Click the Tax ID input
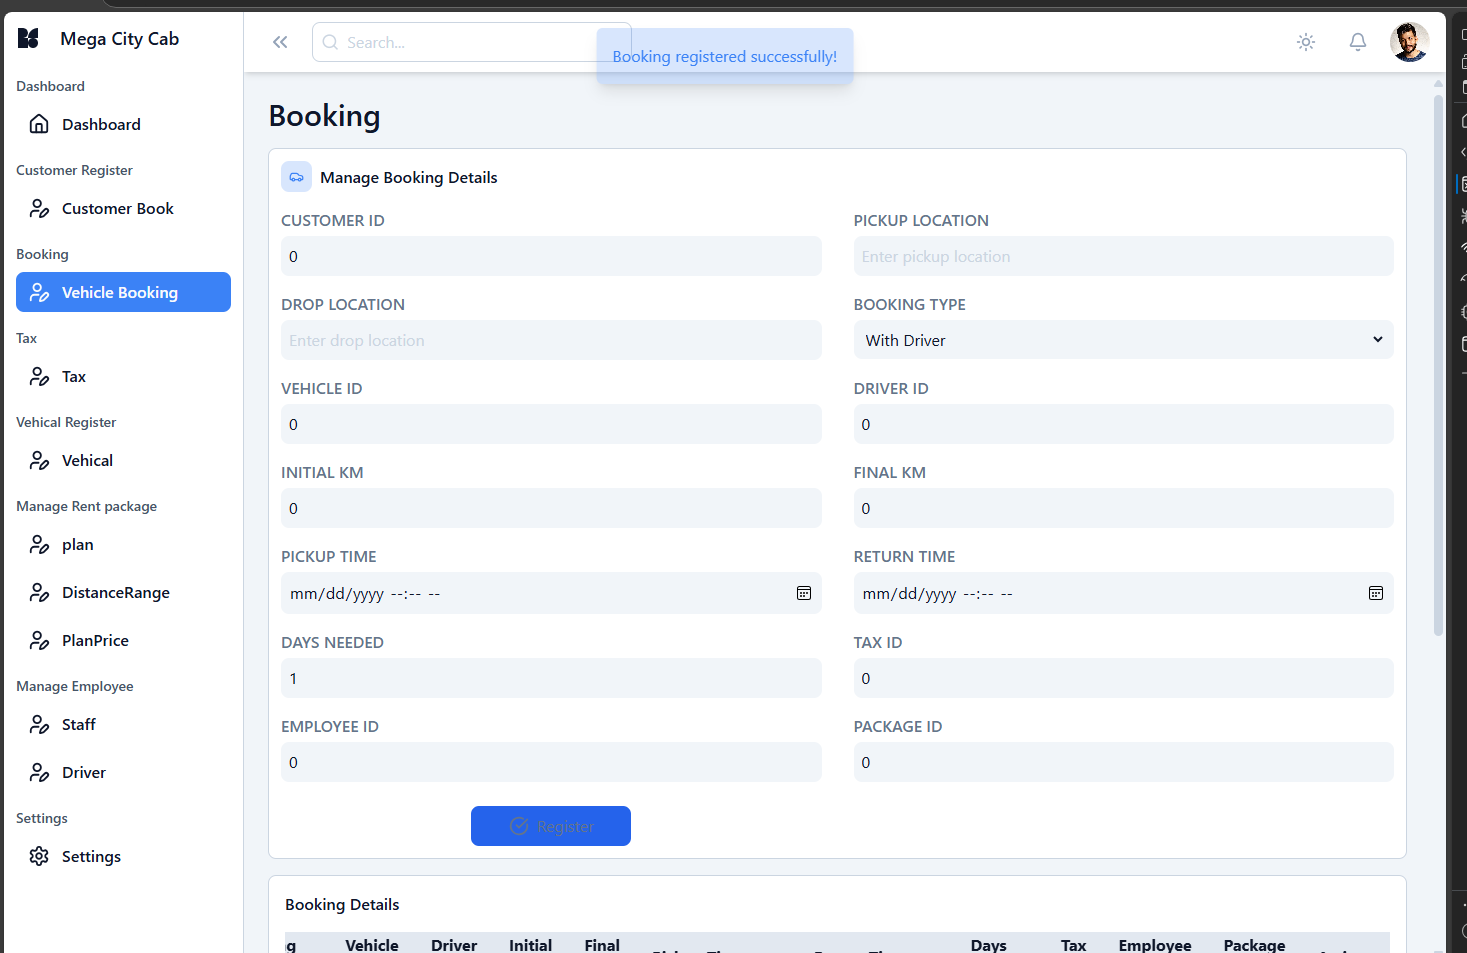 click(1123, 678)
